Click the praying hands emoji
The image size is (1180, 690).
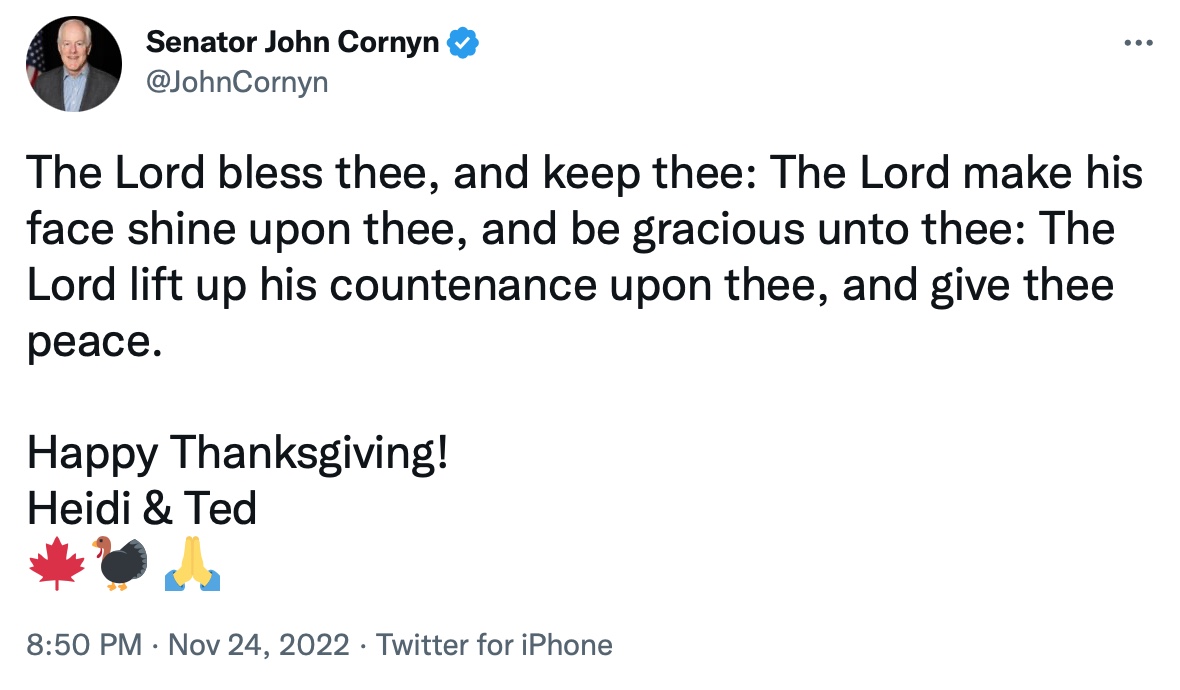tap(191, 564)
